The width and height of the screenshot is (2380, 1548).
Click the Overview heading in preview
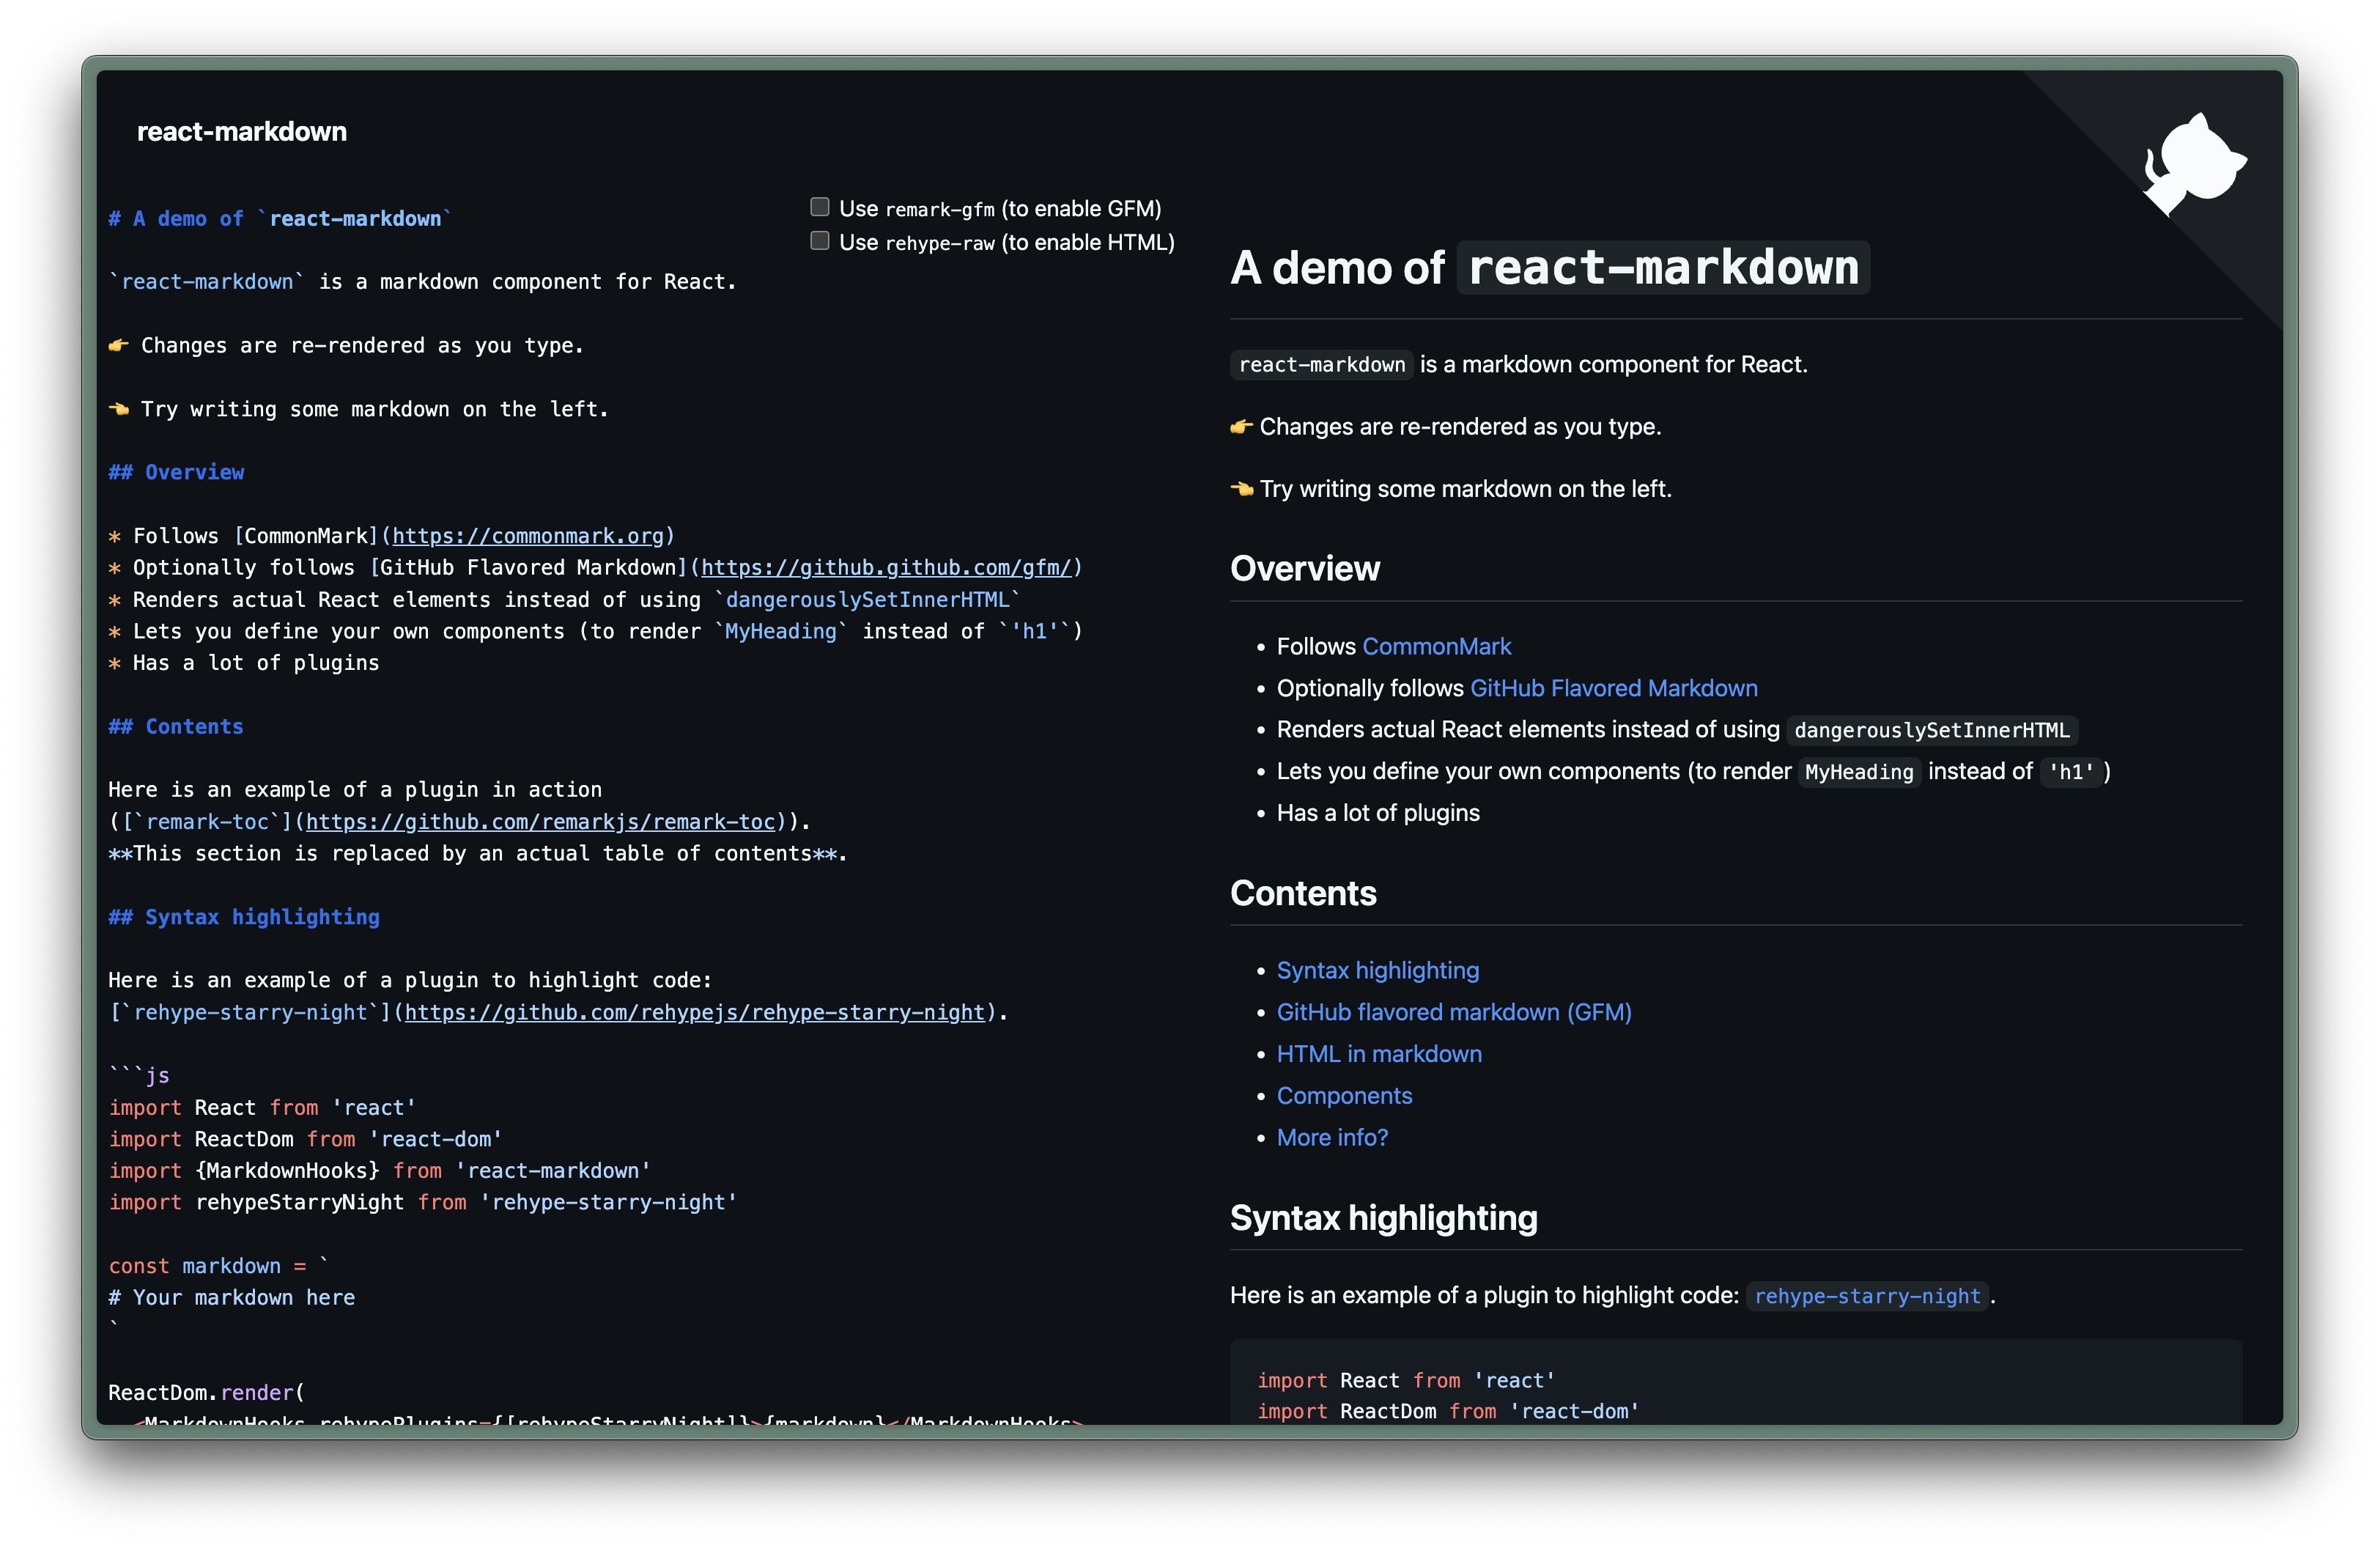[x=1304, y=568]
